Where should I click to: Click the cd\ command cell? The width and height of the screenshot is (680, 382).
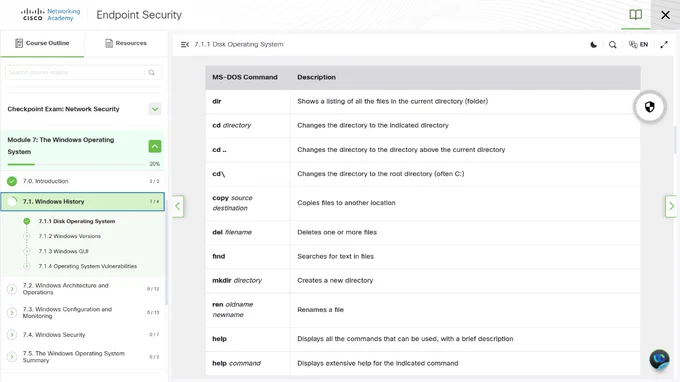point(248,174)
